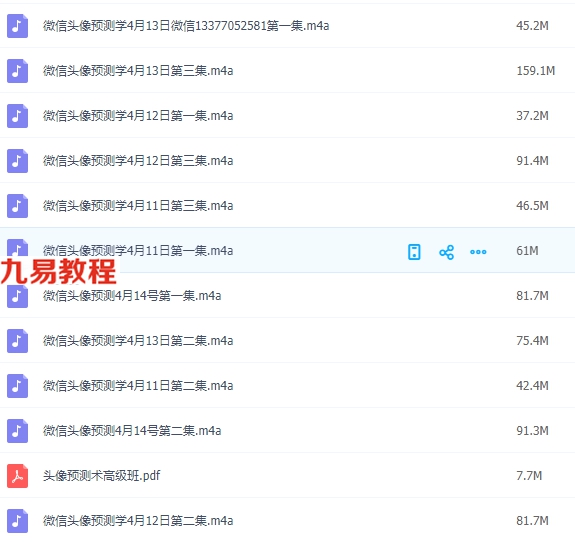This screenshot has height=542, width=575.
Task: Open 微信头像预测学4月11日第三集.m4a
Action: 138,206
